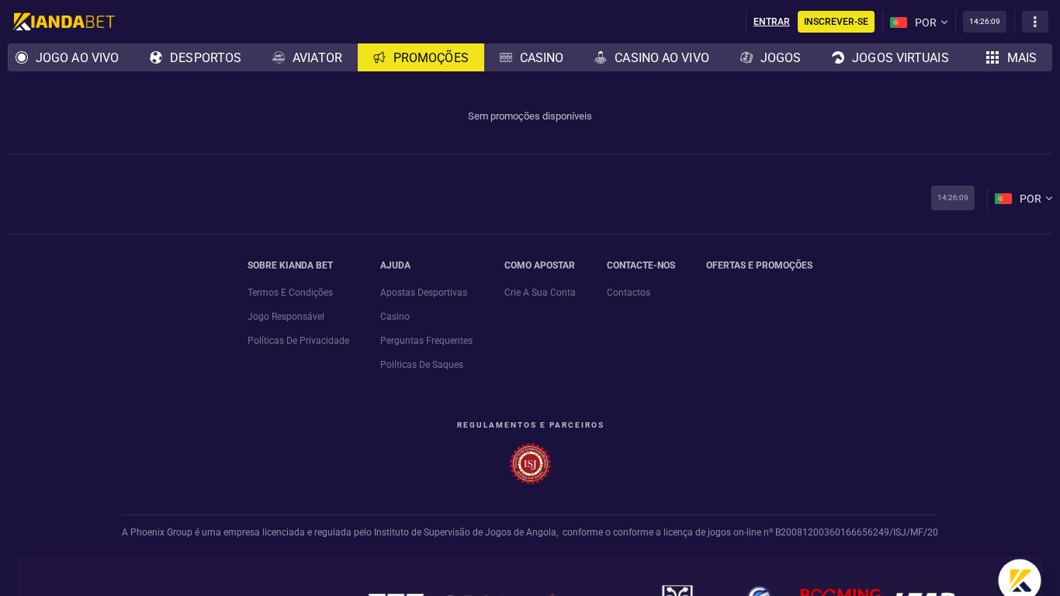
Task: Click the Ajuda heading
Action: [395, 266]
